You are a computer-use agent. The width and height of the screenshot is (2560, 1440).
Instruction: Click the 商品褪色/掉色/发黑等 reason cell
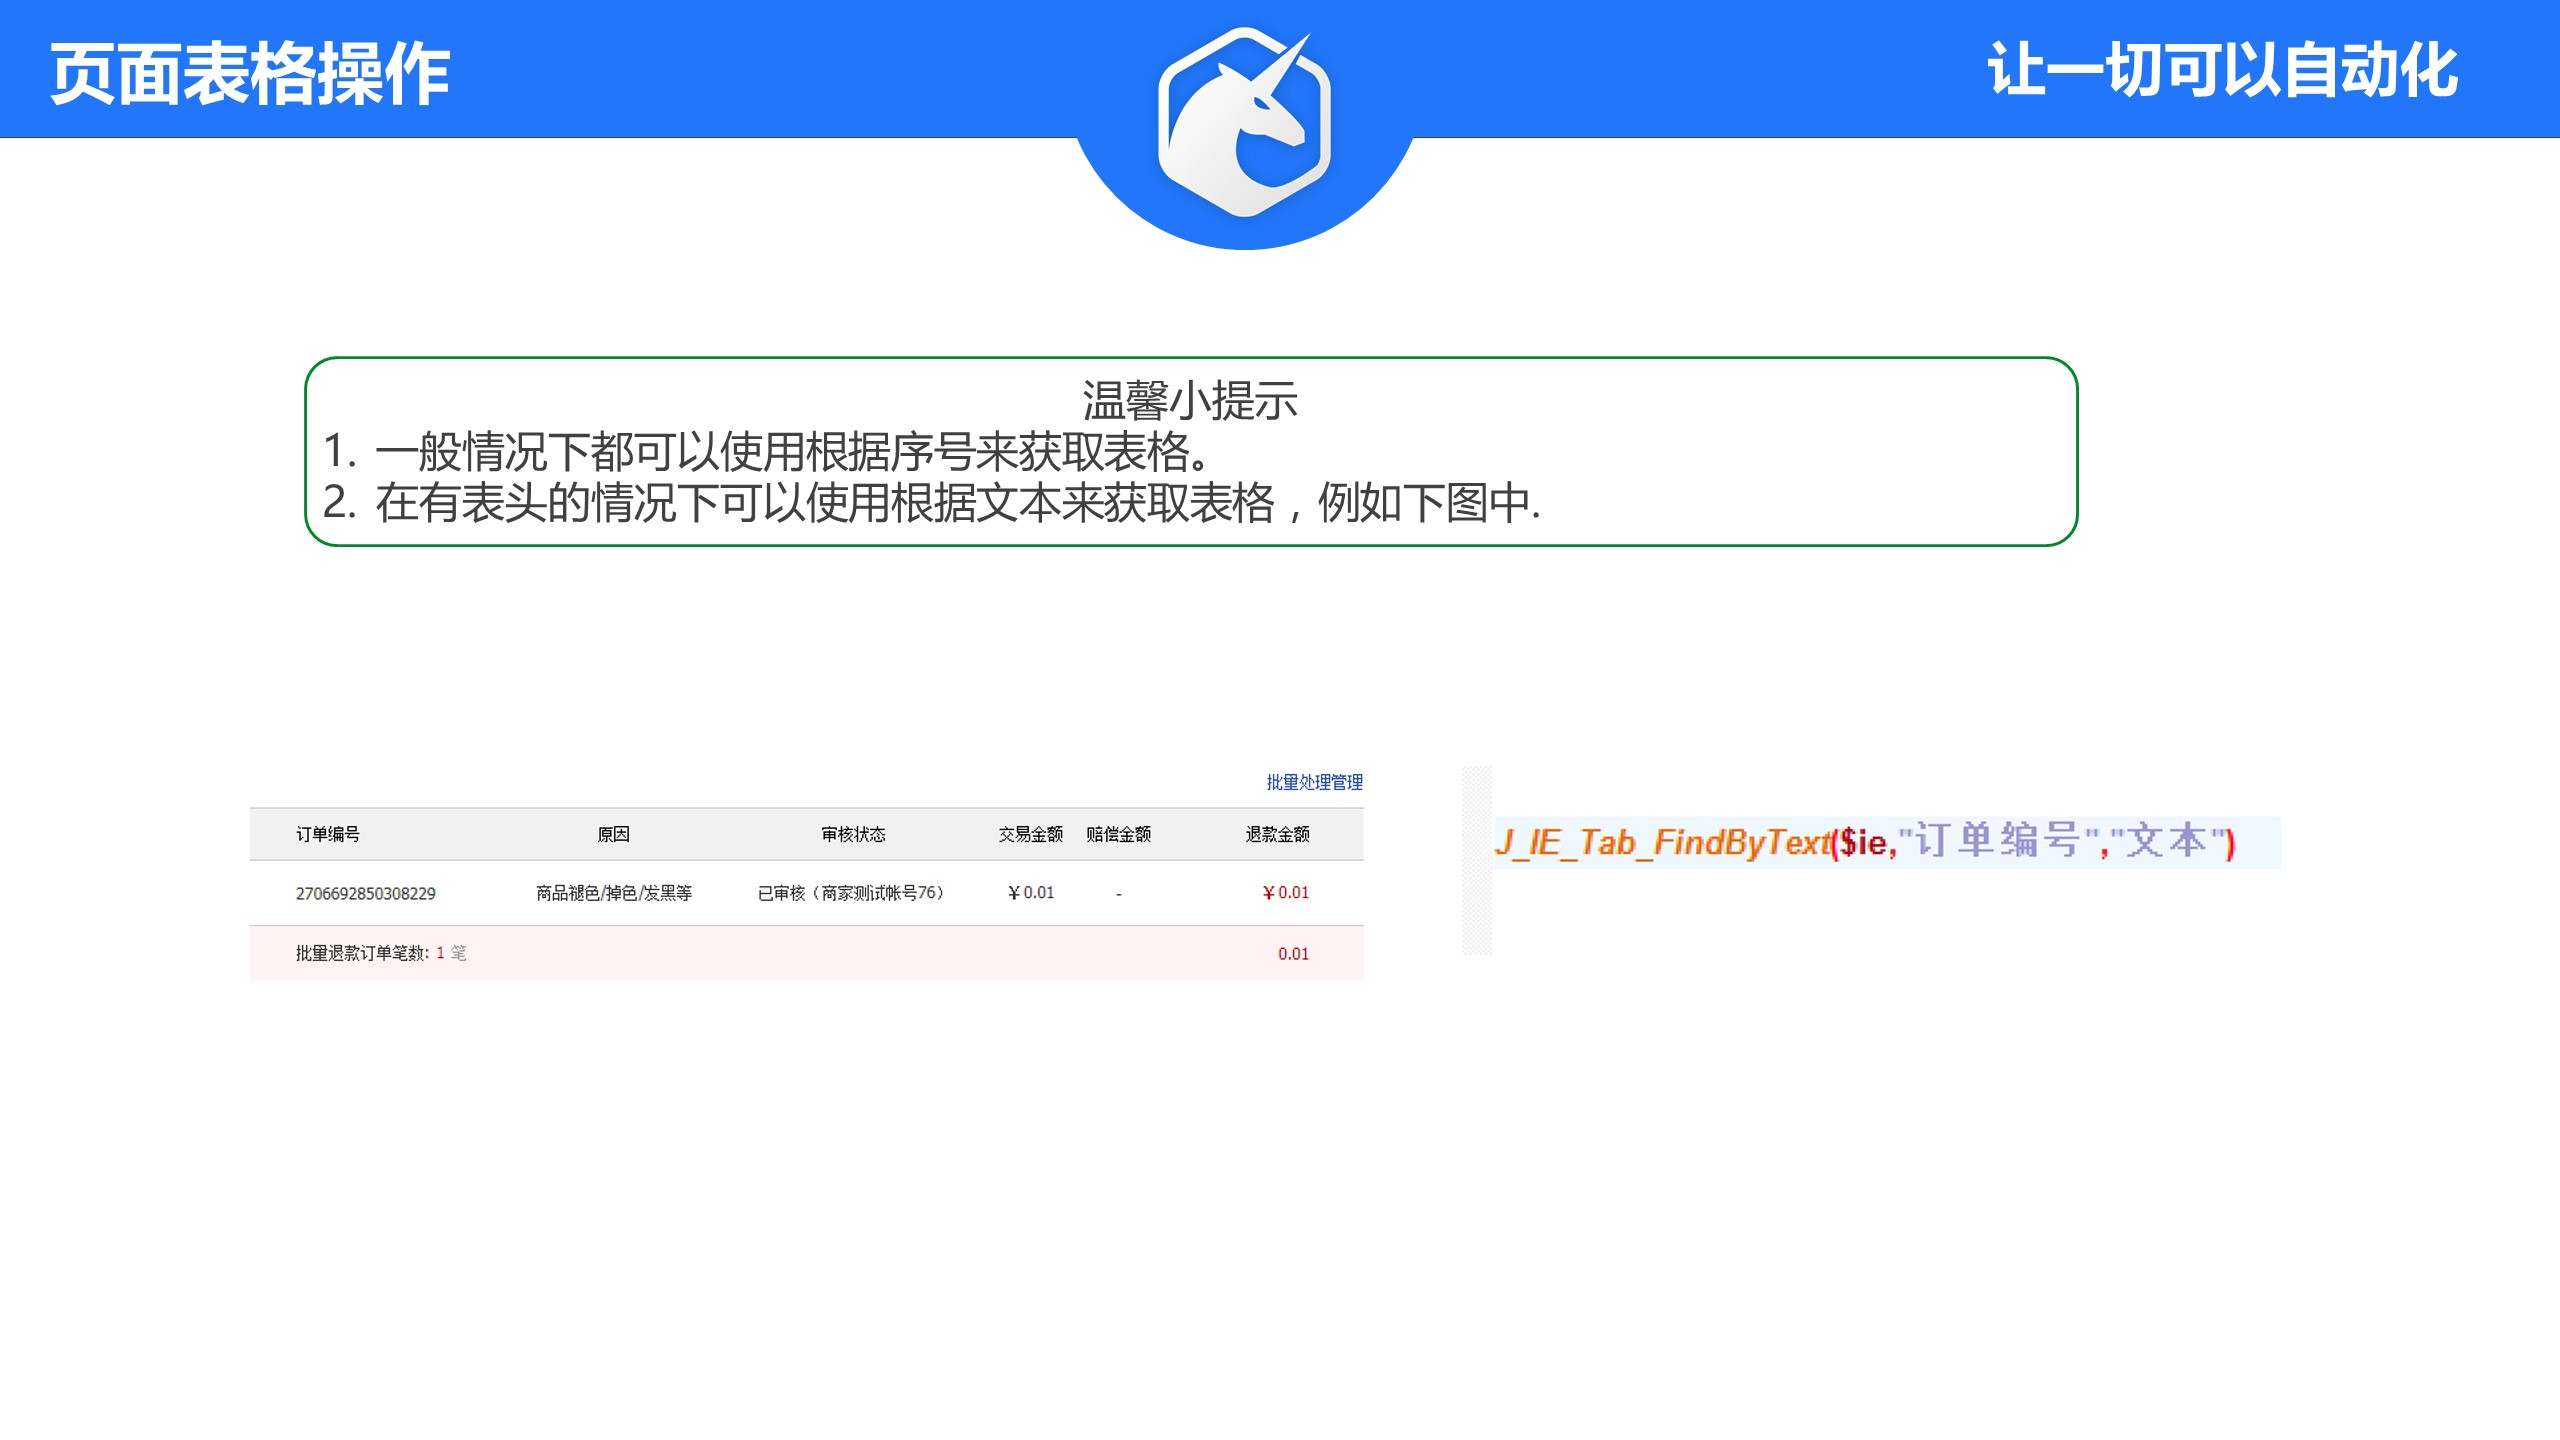(613, 893)
